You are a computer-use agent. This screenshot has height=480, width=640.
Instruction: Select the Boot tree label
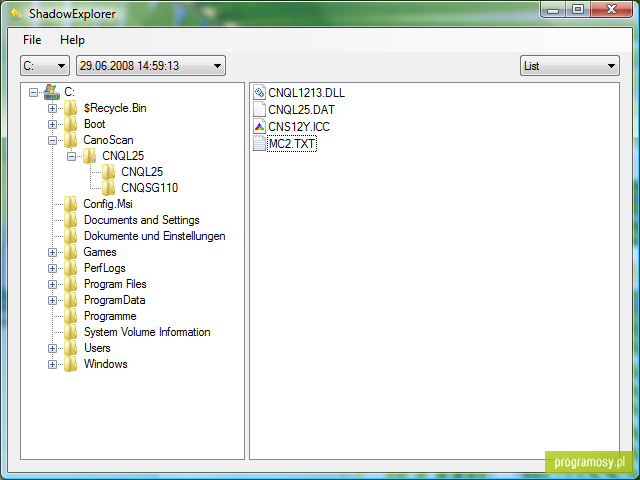[94, 124]
